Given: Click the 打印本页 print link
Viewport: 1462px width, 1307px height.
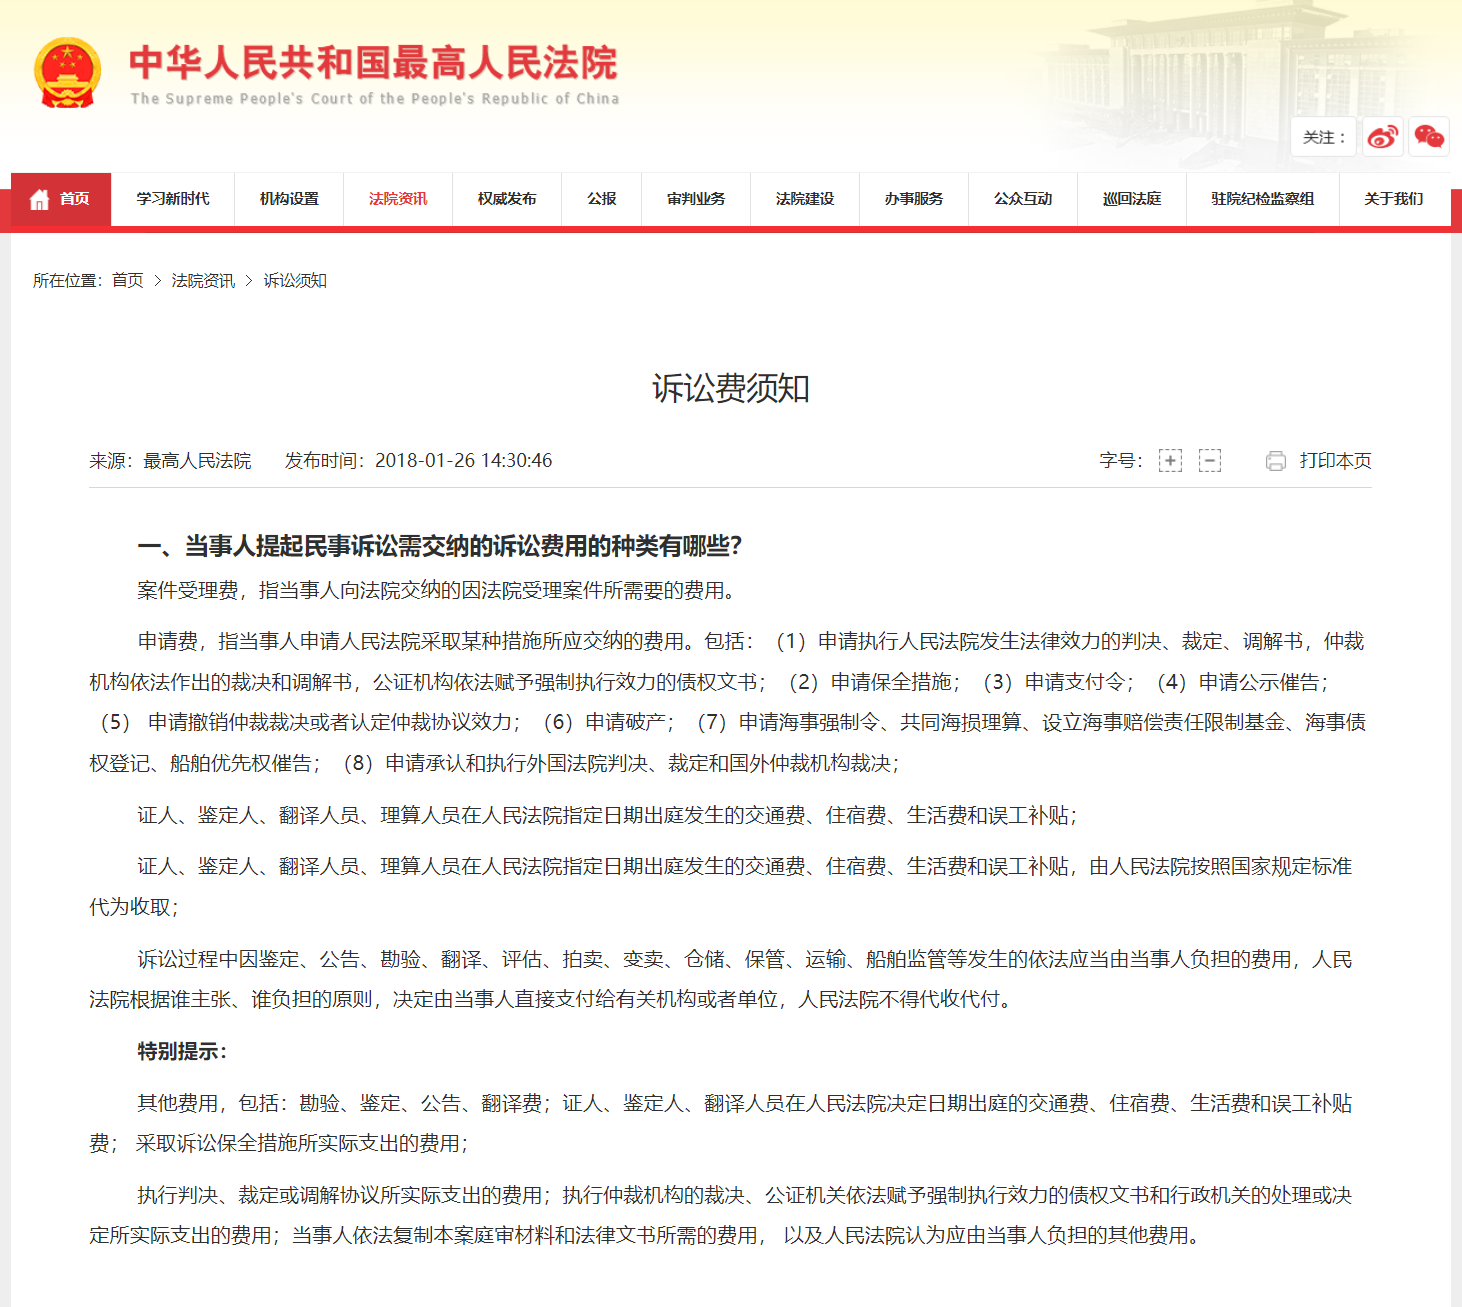Looking at the screenshot, I should point(1335,461).
